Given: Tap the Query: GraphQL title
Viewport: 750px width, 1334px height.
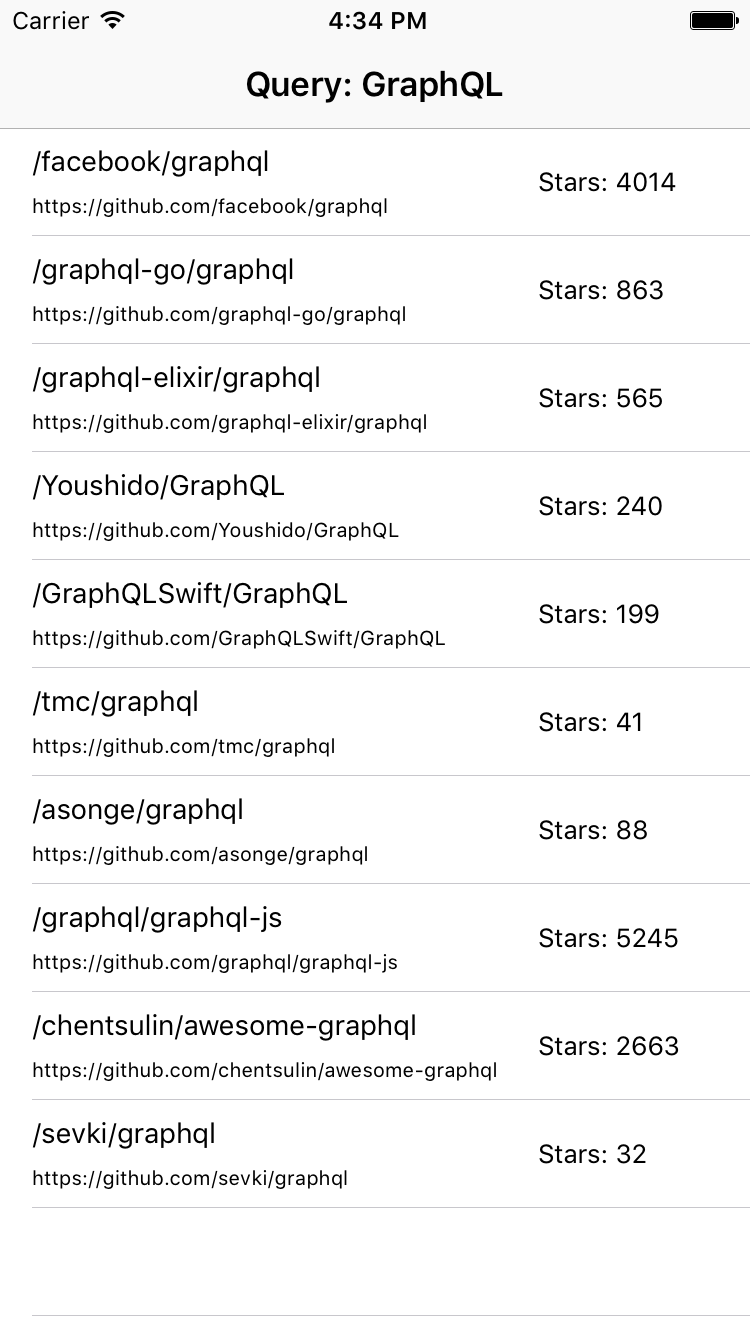Looking at the screenshot, I should (374, 86).
